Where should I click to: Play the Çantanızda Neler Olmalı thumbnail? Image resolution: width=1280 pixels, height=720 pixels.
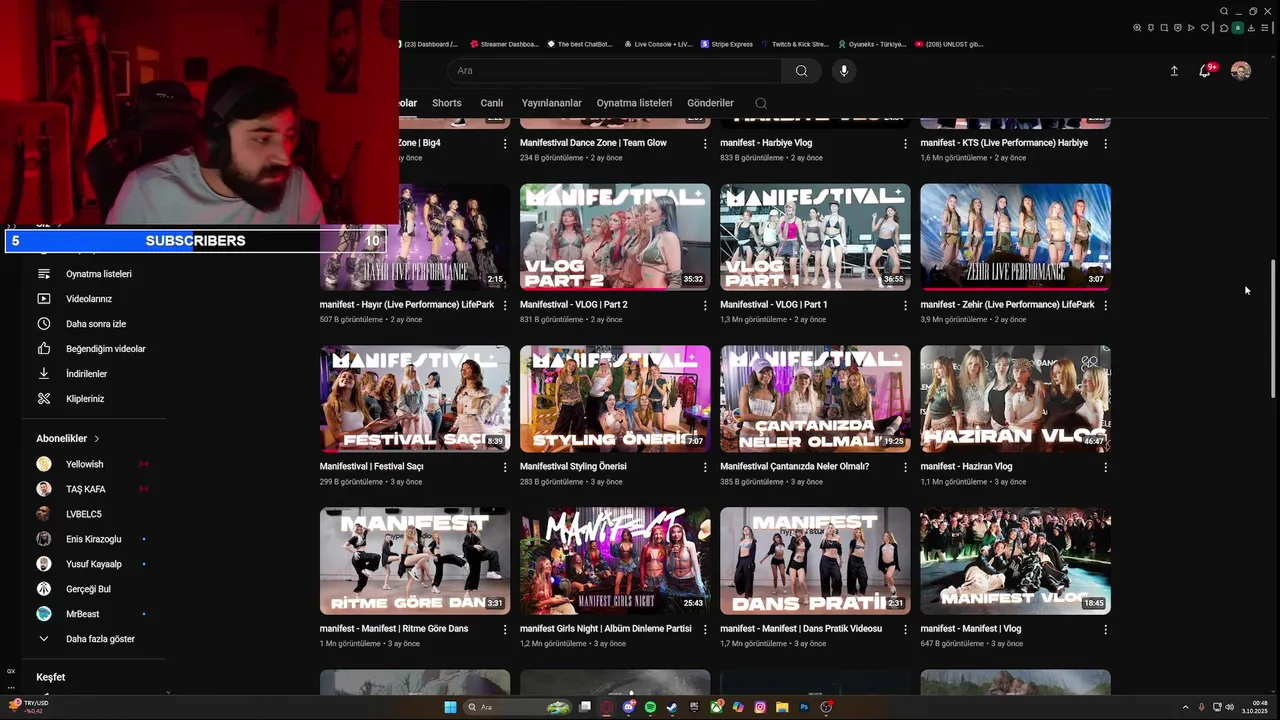tap(815, 399)
